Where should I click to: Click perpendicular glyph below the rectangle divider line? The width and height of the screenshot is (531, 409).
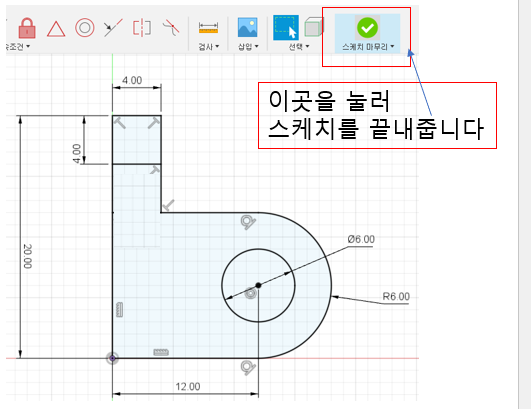tap(154, 170)
